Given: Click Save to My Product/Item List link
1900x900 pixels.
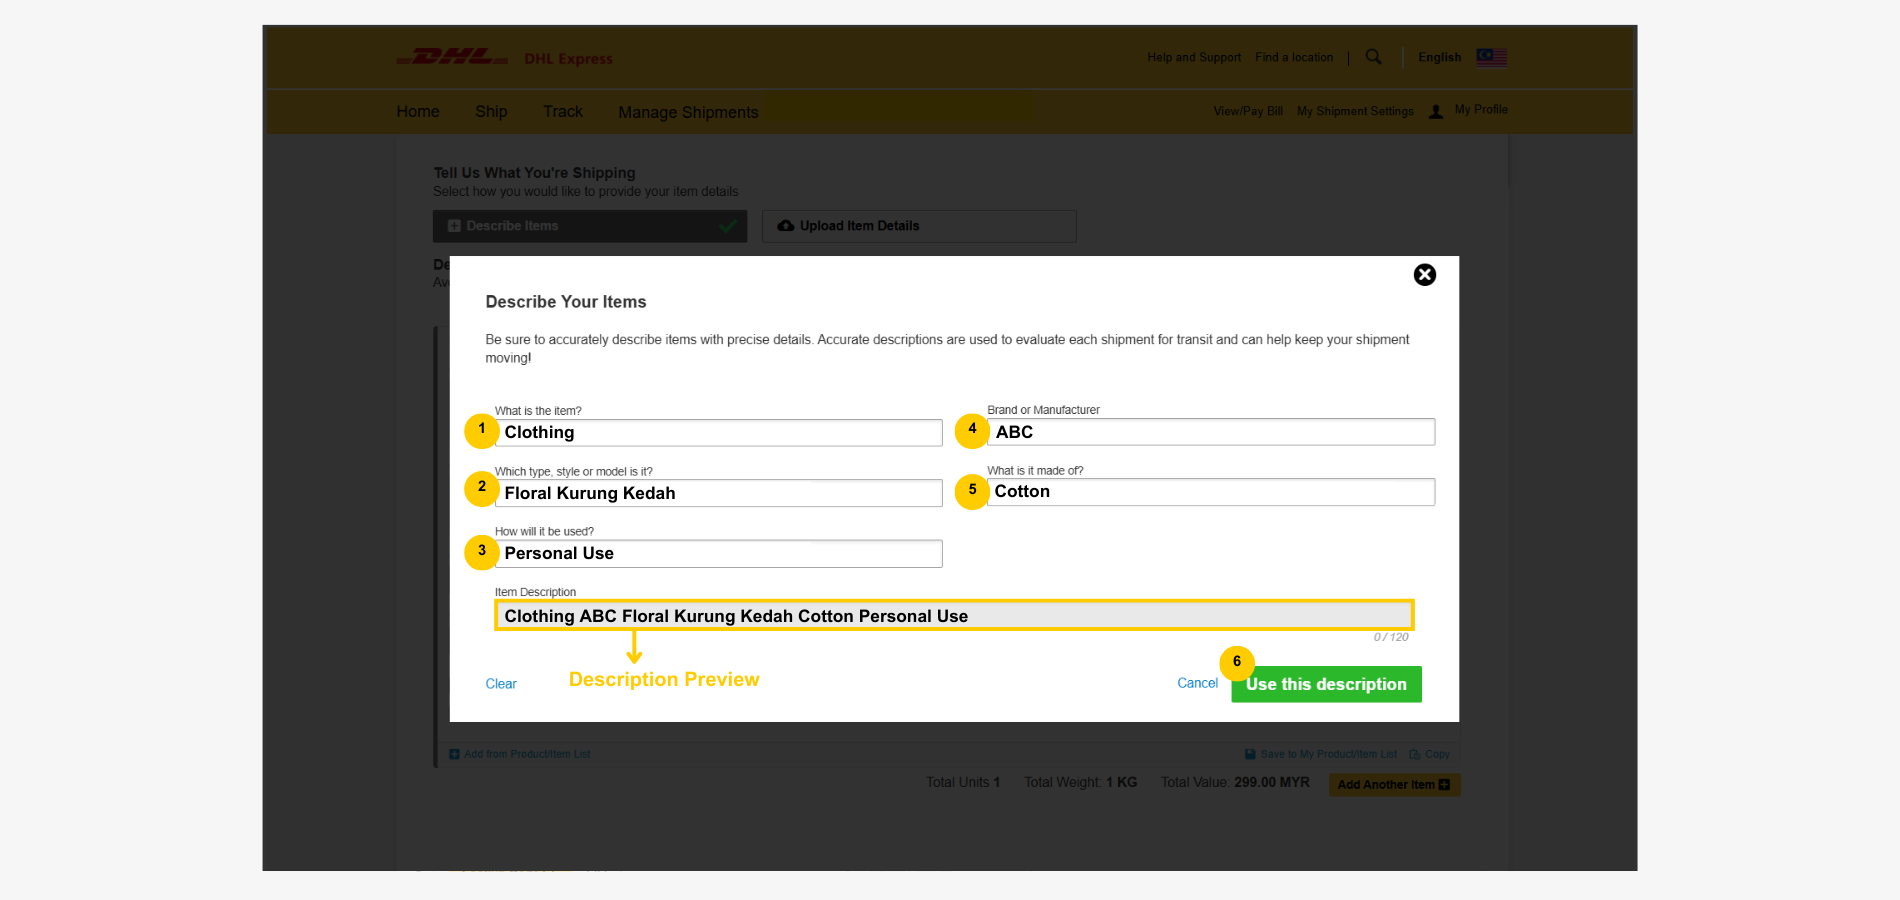Looking at the screenshot, I should [1329, 754].
